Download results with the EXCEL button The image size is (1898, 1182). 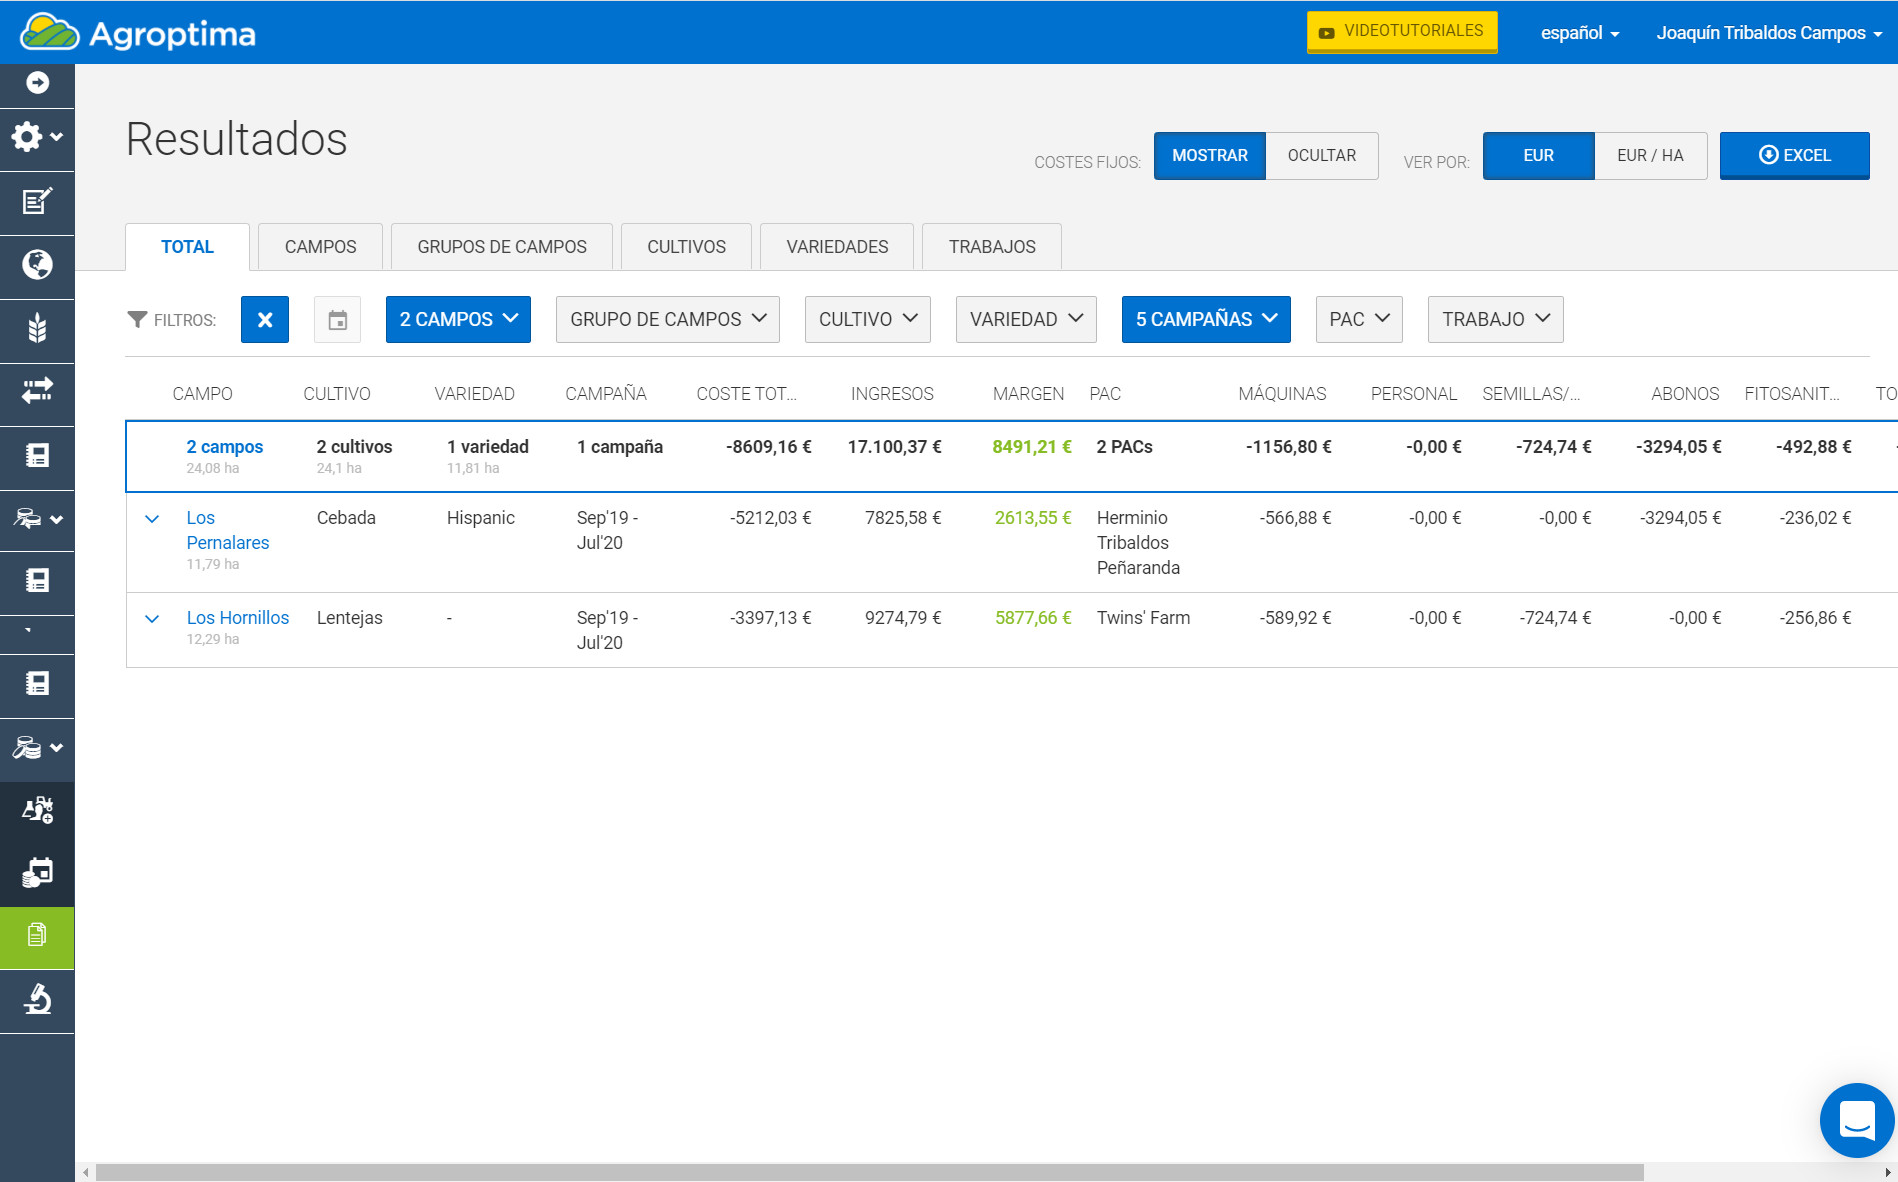(1794, 156)
